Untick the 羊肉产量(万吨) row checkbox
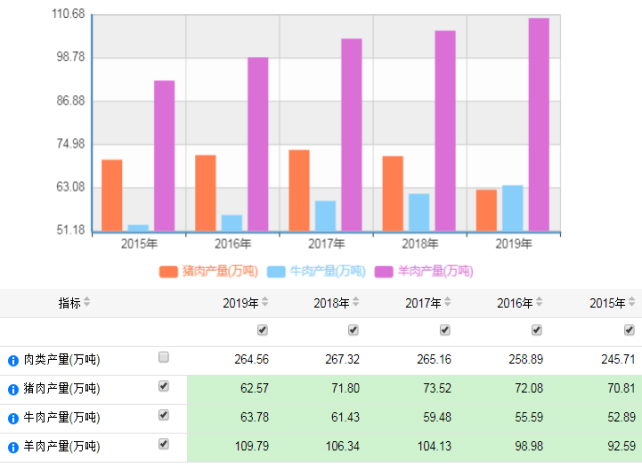642x468 pixels. pos(164,444)
